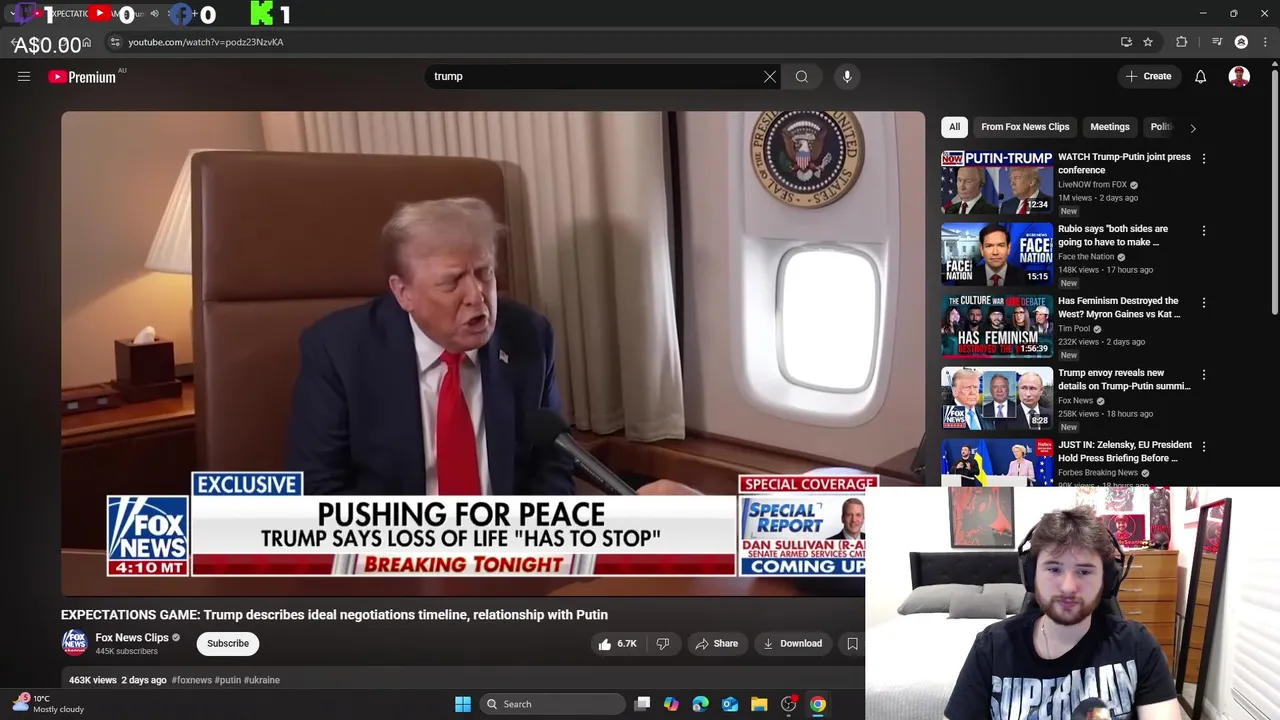The height and width of the screenshot is (720, 1280).
Task: Open File Explorer from the taskbar
Action: (x=759, y=704)
